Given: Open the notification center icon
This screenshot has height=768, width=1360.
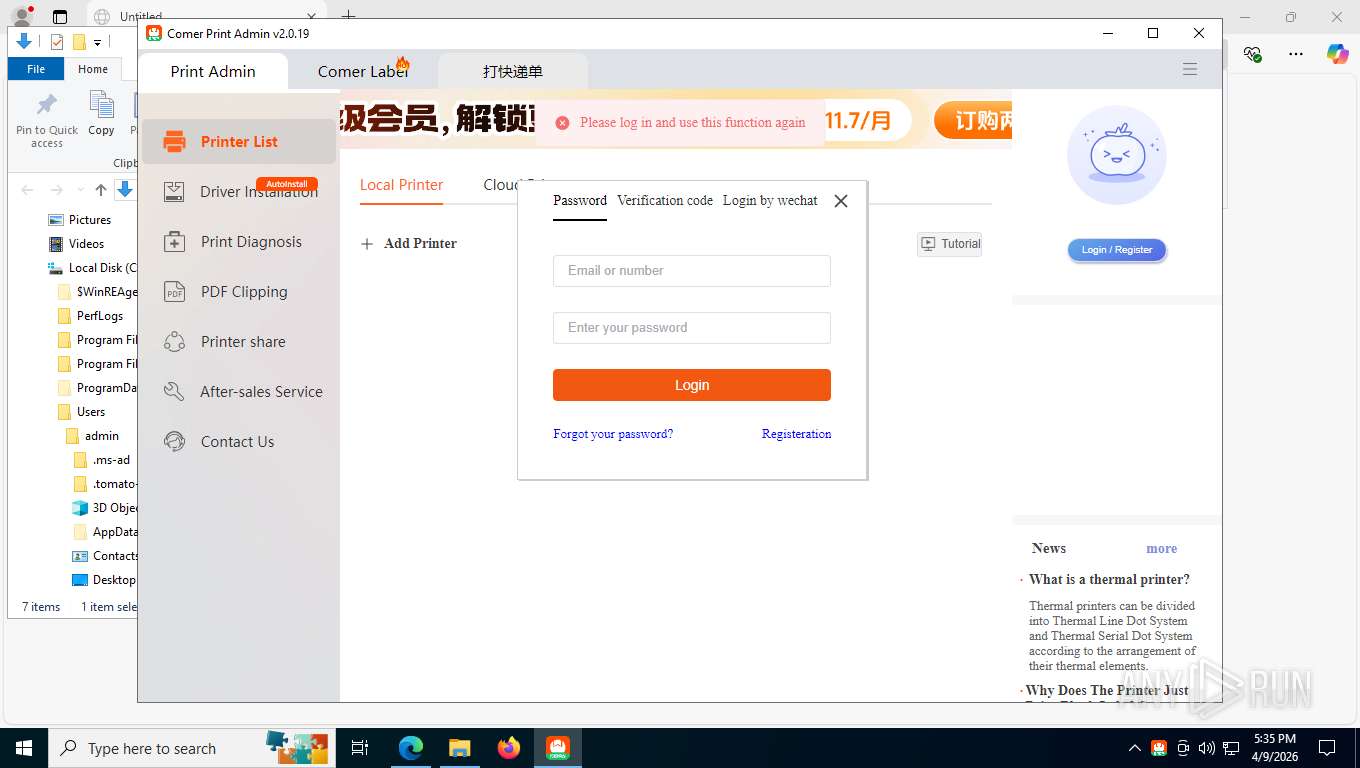Looking at the screenshot, I should point(1327,748).
